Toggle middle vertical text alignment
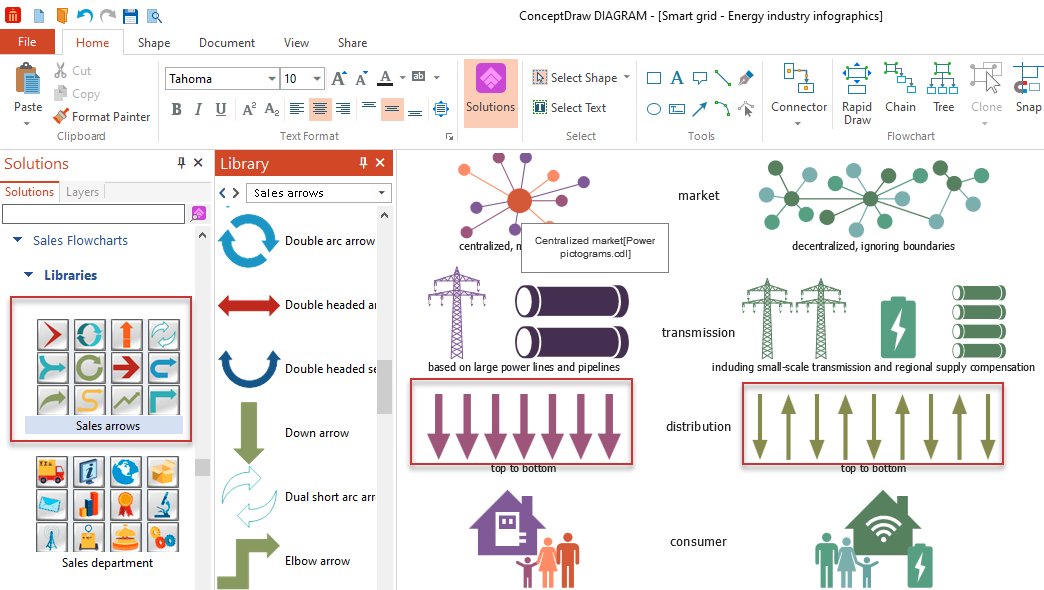 [x=392, y=109]
